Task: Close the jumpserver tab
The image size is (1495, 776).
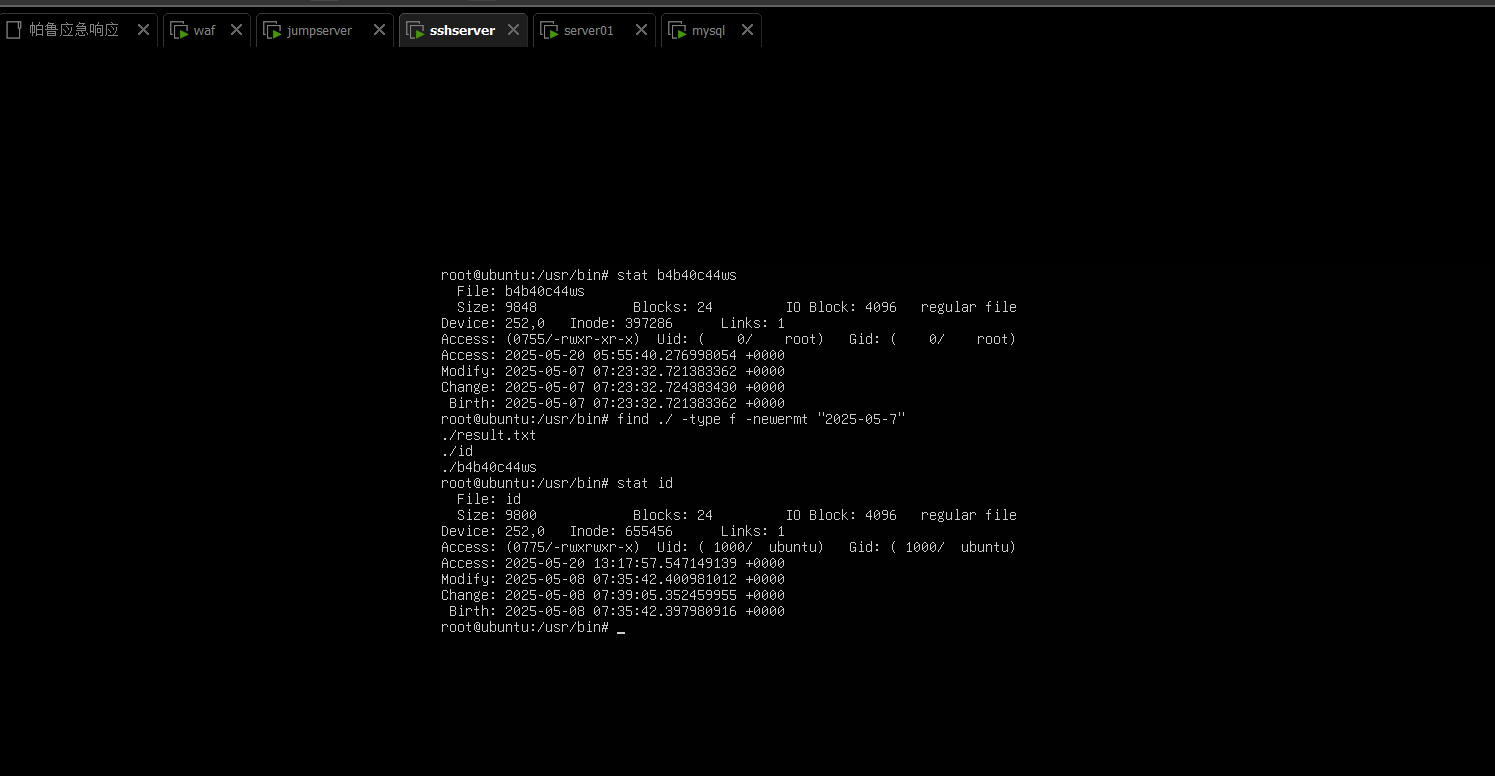Action: coord(379,30)
